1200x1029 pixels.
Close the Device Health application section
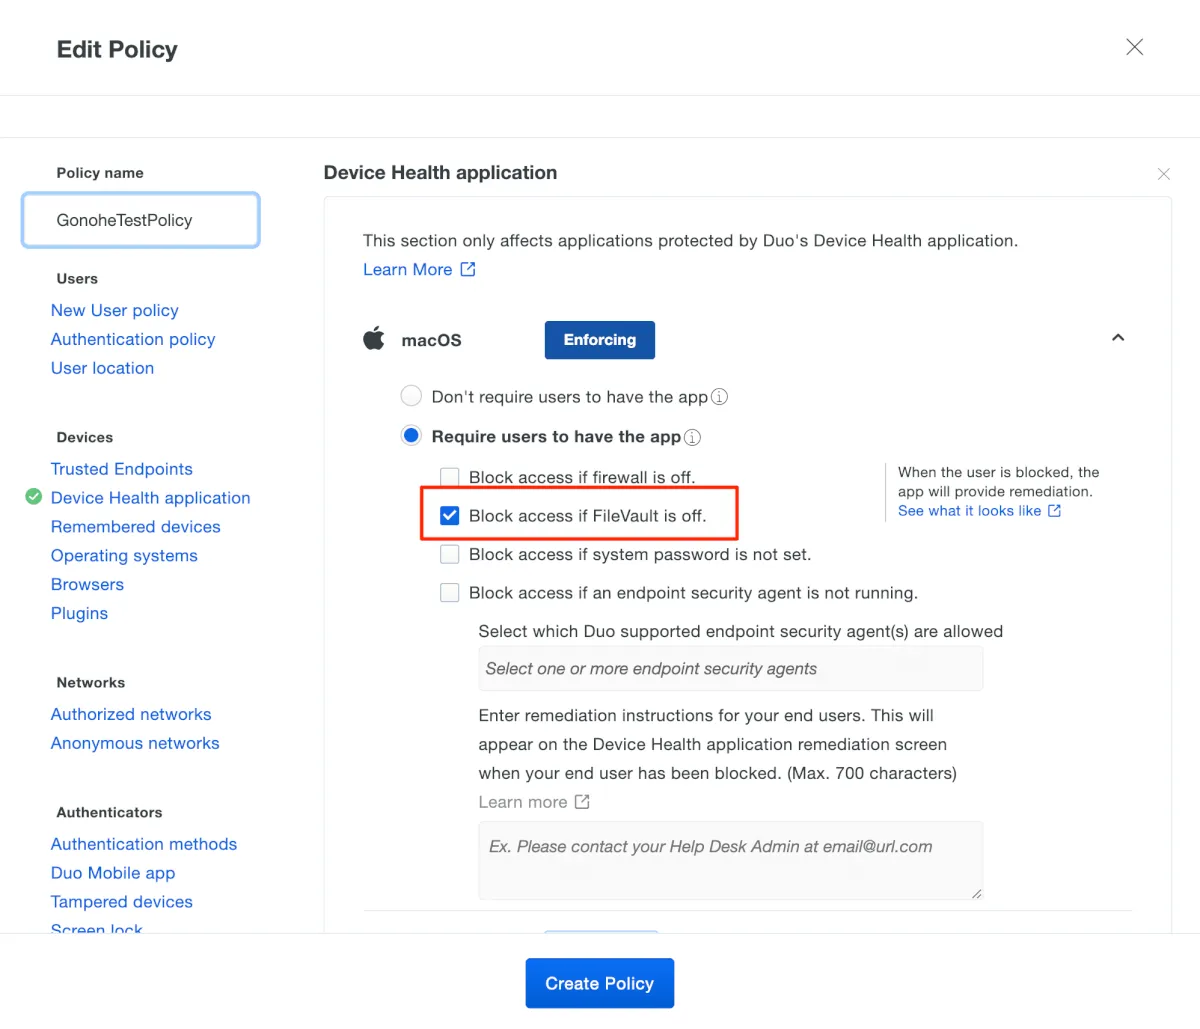pyautogui.click(x=1163, y=174)
